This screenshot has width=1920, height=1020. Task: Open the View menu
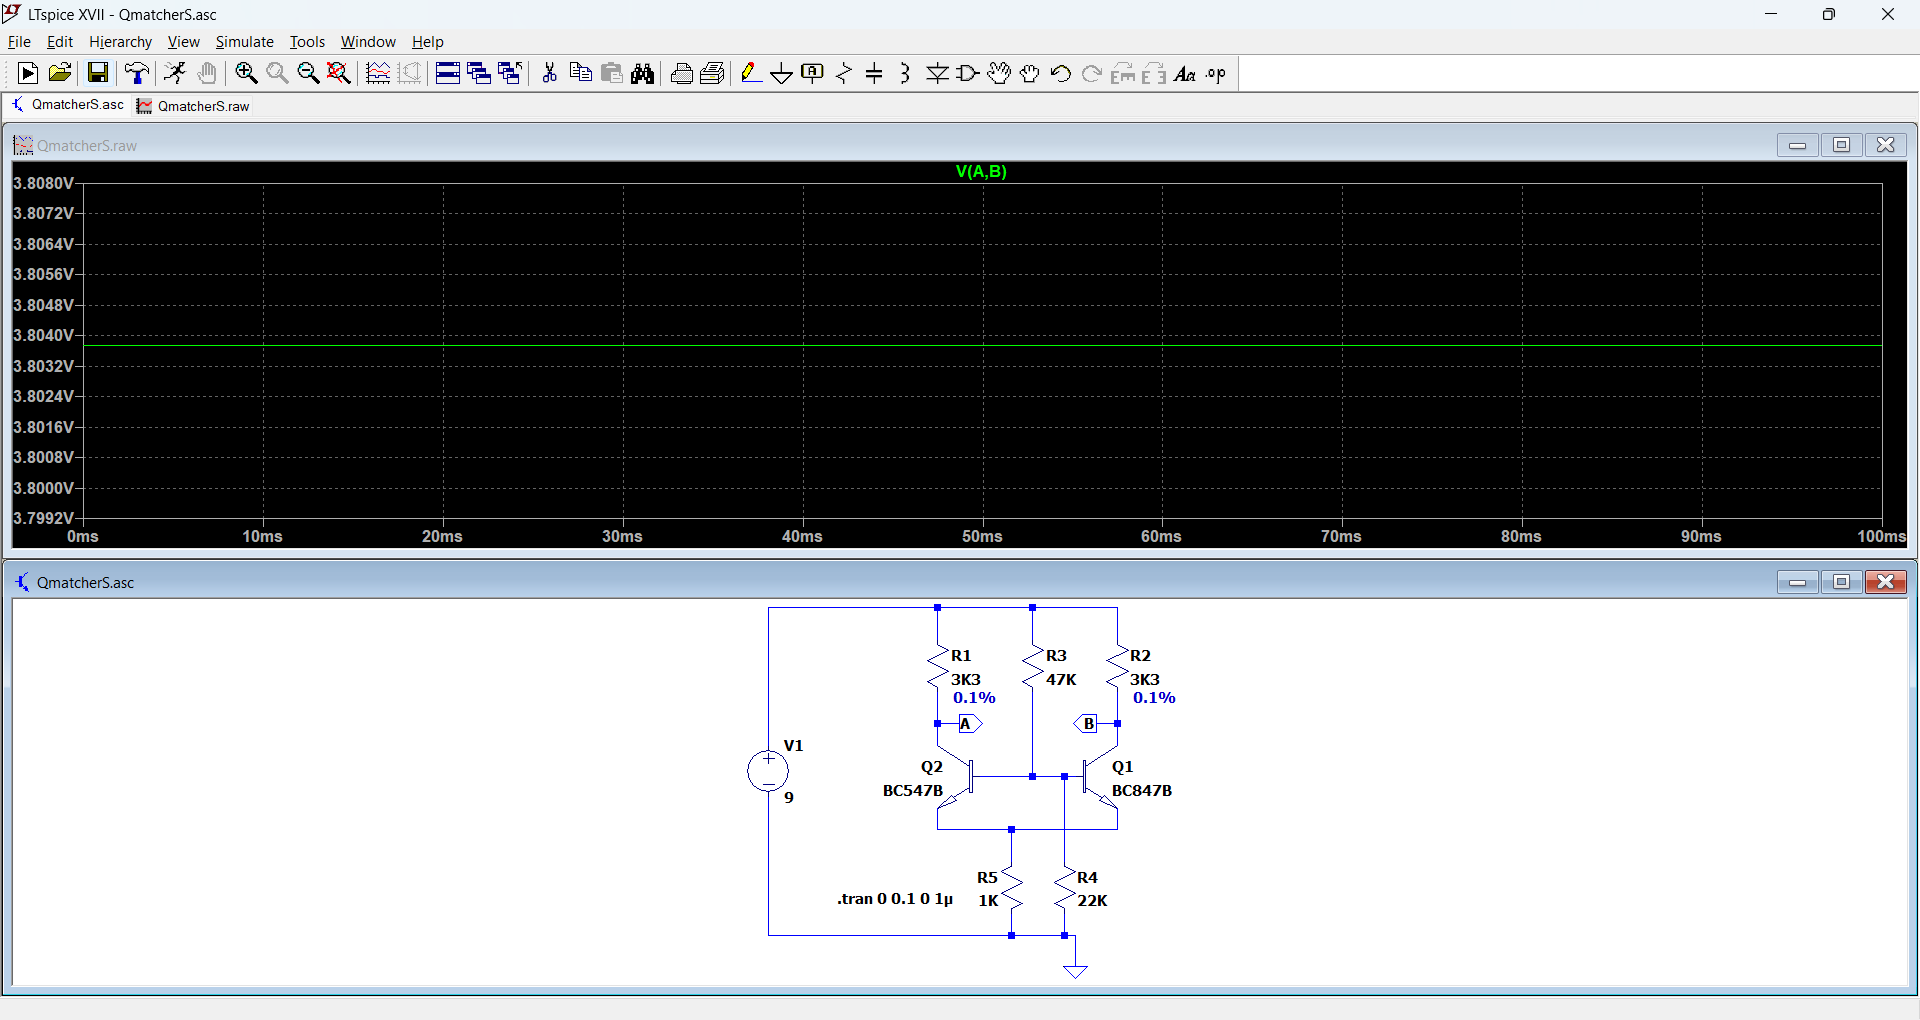(183, 42)
